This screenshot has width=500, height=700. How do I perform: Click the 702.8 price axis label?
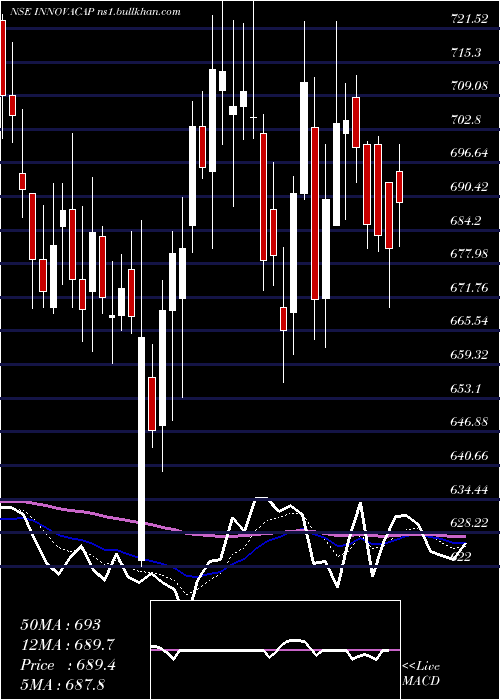[466, 120]
